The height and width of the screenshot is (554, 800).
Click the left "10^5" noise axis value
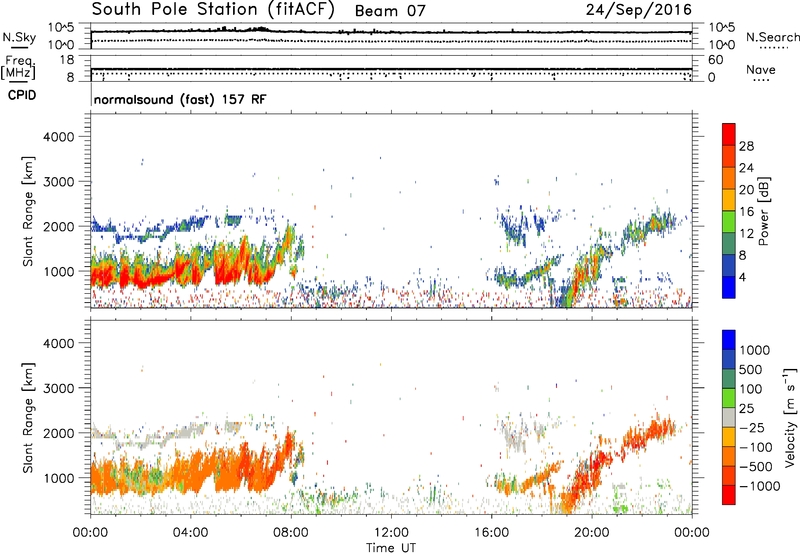61,28
